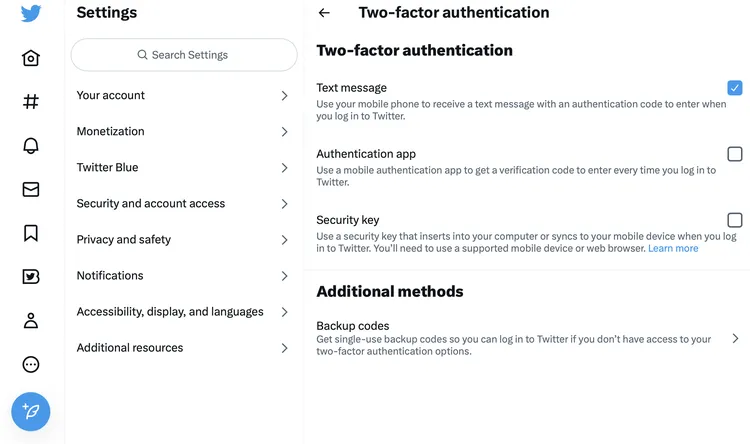Screen dimensions: 750x444
Task: Open Bookmarks icon in sidebar
Action: click(x=31, y=233)
